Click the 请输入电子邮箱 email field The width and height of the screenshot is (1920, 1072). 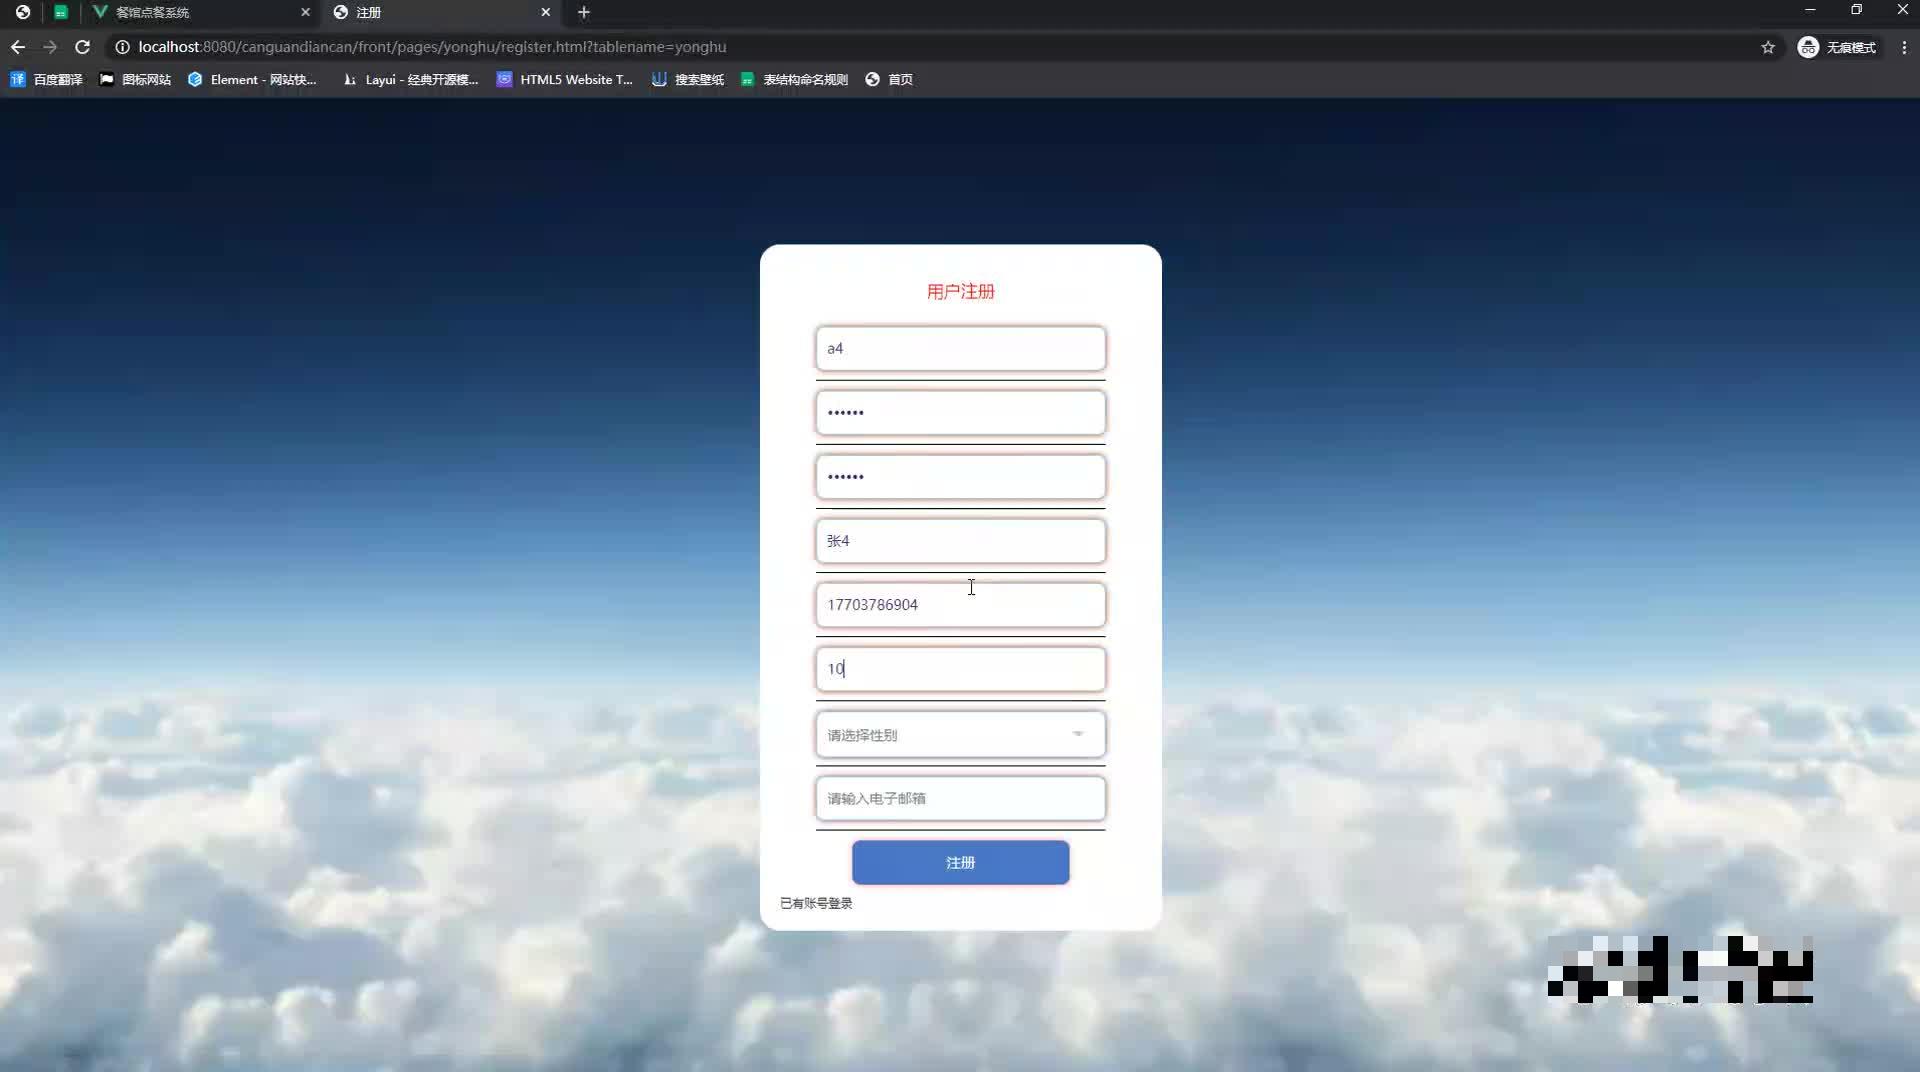point(959,798)
